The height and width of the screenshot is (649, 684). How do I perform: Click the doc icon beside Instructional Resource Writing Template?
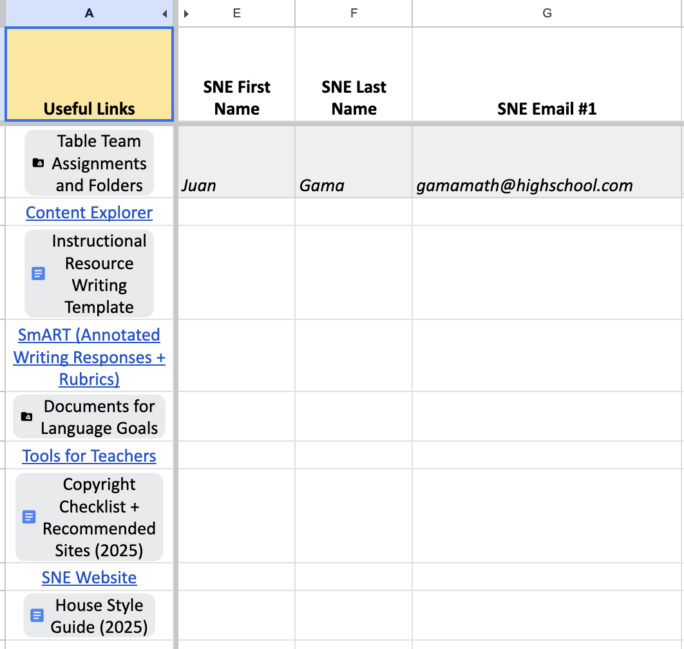point(38,273)
